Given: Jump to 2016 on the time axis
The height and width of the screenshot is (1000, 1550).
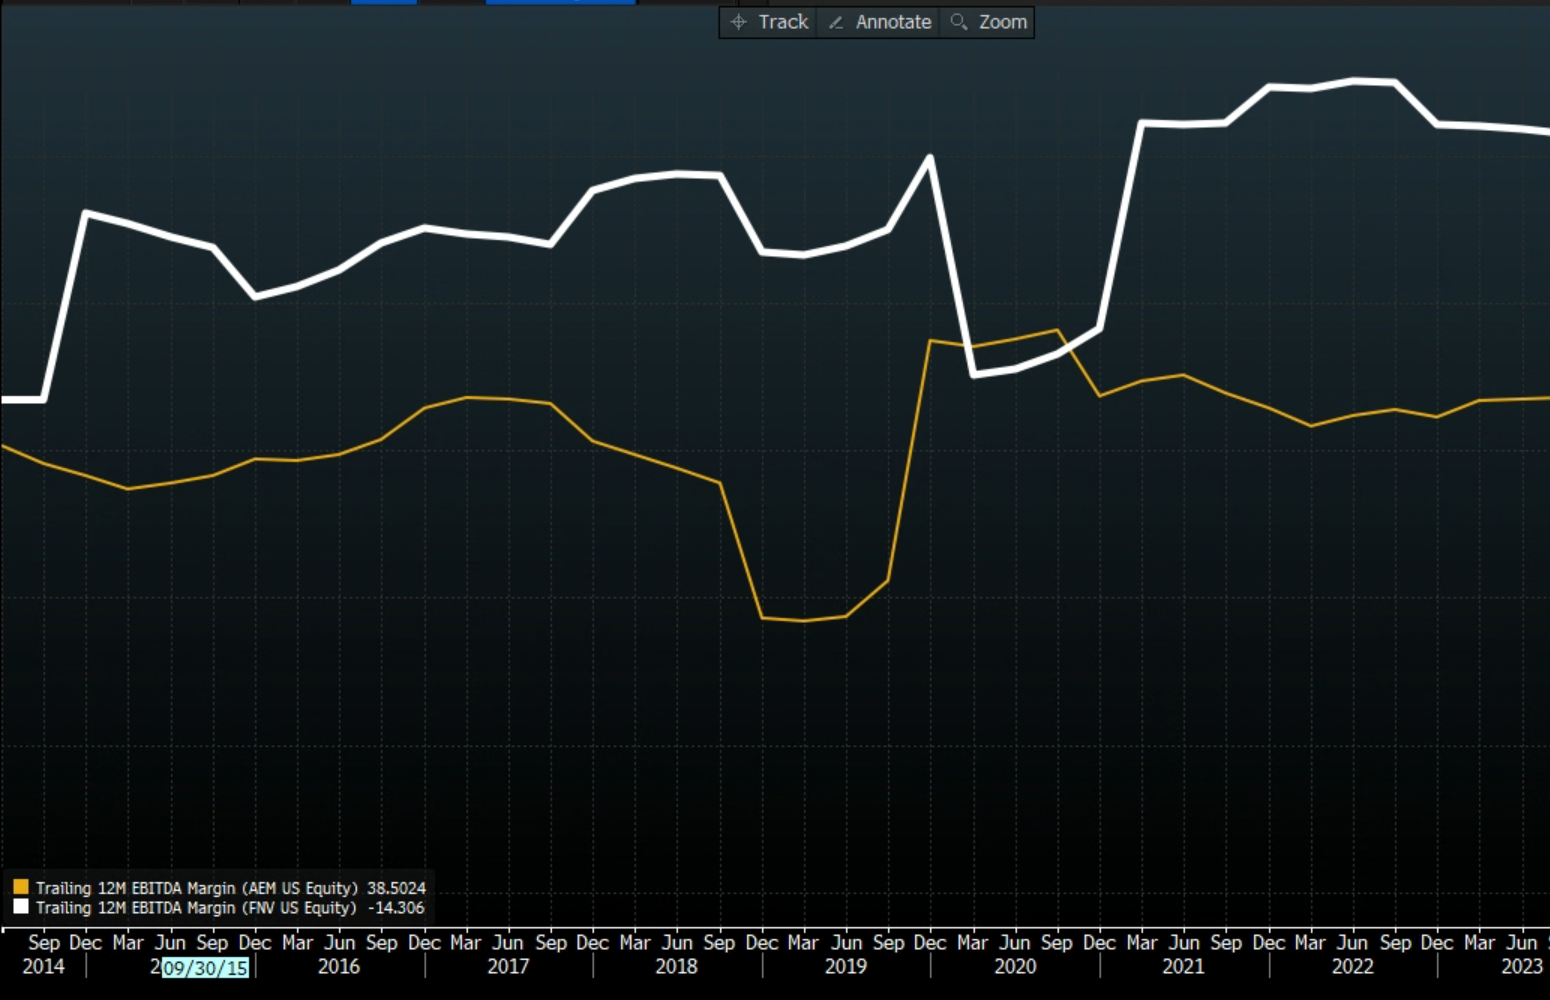Looking at the screenshot, I should (339, 967).
